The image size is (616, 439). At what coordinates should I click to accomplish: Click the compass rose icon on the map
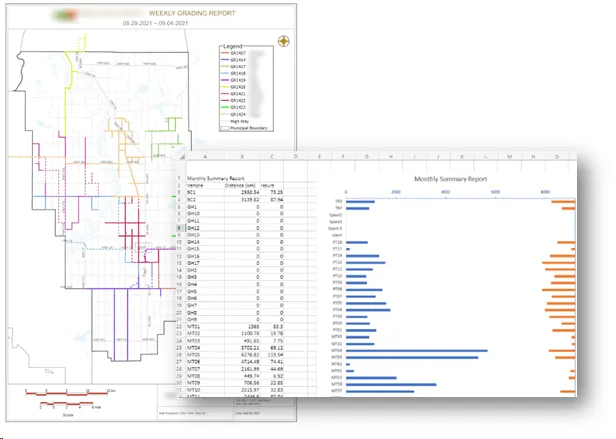click(x=284, y=41)
